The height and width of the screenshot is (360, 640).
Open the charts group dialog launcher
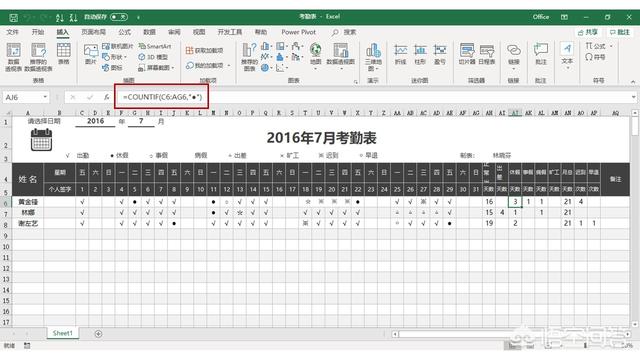point(356,82)
